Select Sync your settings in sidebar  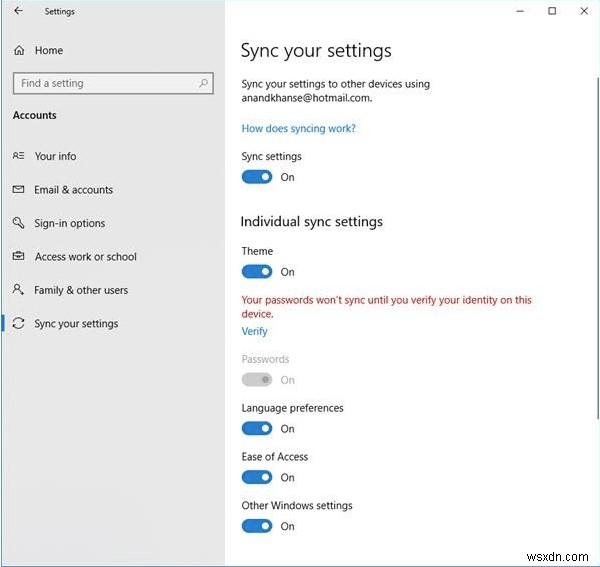76,324
